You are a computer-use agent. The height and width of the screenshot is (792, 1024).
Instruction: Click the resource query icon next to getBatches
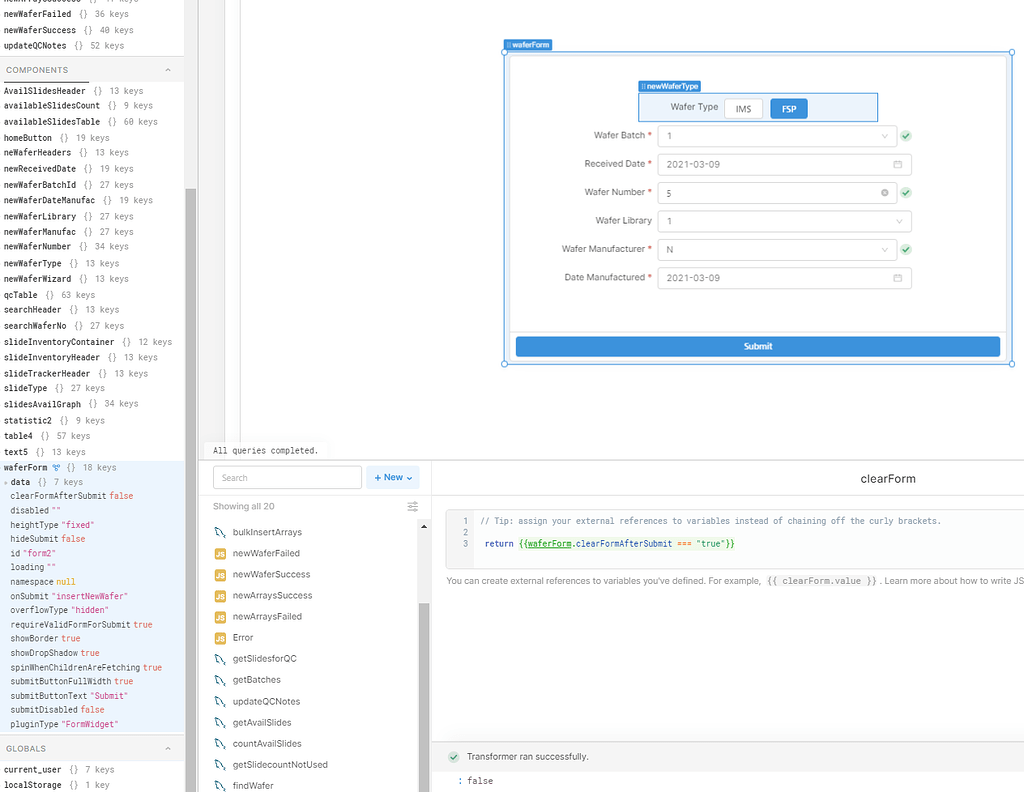[x=222, y=679]
